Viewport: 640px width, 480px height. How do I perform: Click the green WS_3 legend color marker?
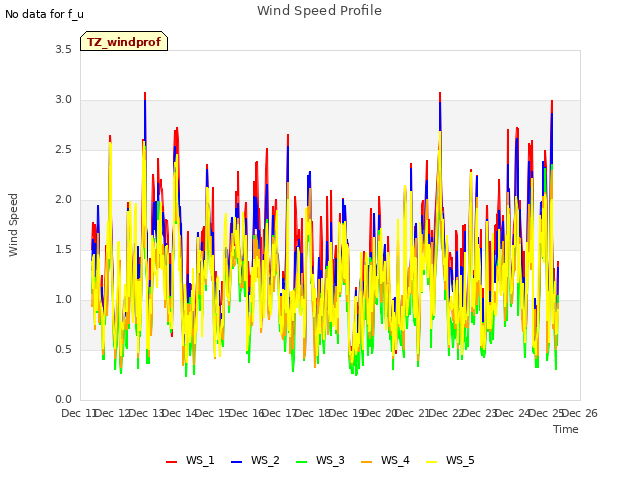point(302,462)
